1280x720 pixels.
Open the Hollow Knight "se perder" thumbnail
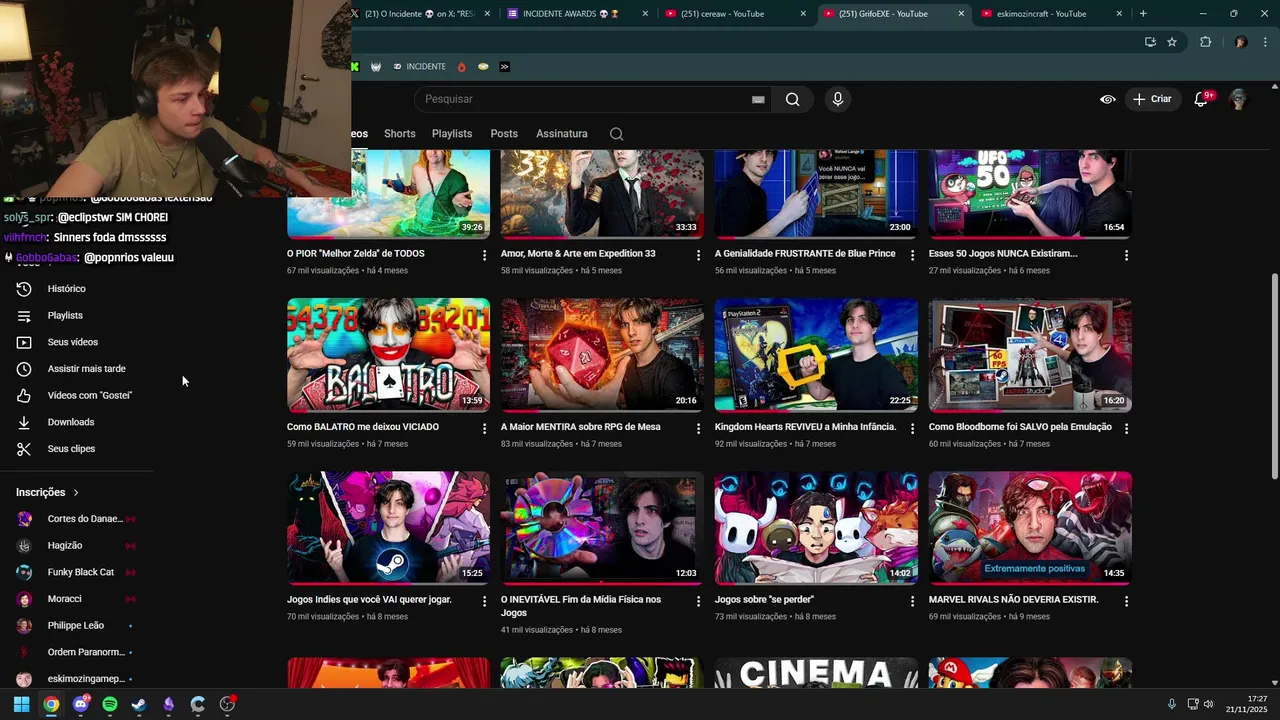click(816, 528)
